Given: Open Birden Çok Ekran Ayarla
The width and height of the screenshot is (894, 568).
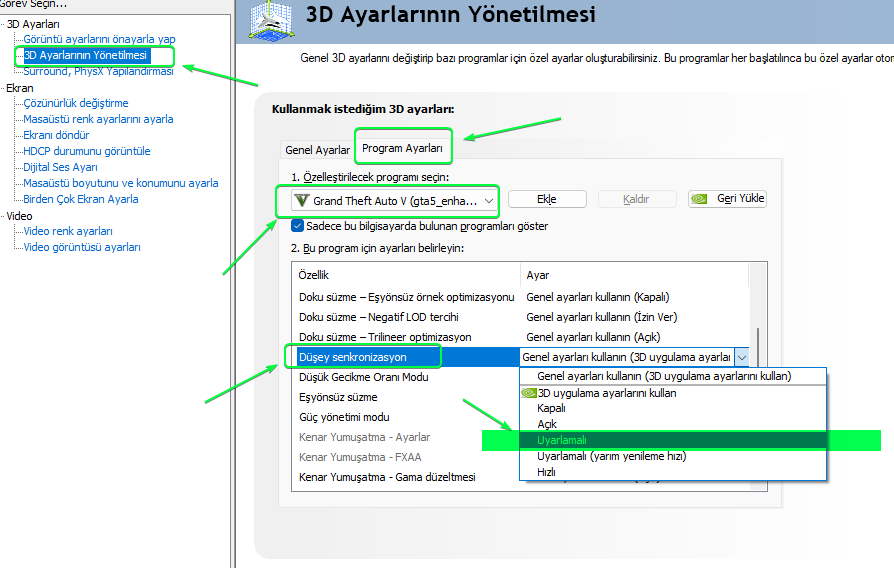Looking at the screenshot, I should 81,199.
